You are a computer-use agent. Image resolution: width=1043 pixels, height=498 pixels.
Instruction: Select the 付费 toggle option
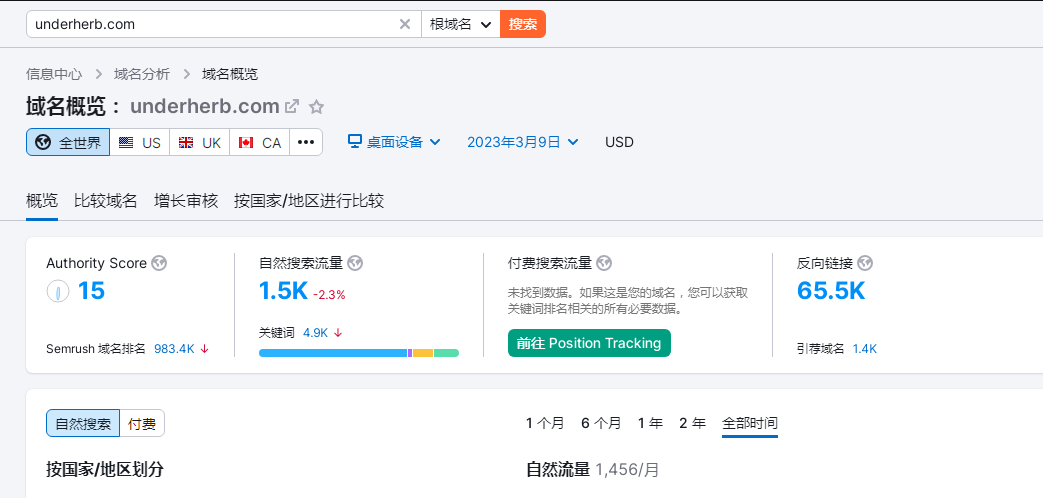click(x=142, y=424)
